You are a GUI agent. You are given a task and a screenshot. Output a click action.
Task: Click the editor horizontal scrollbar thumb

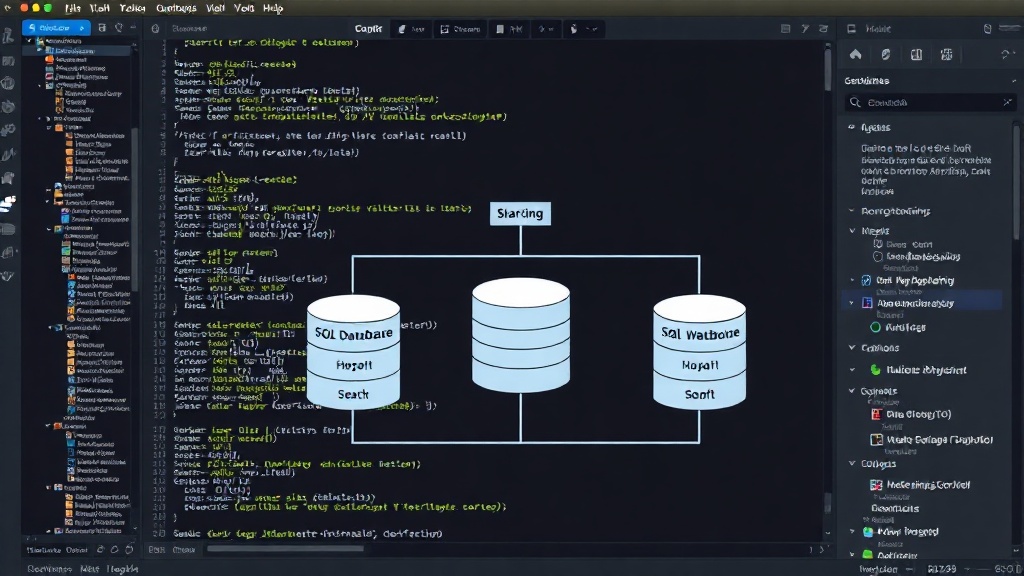[285, 549]
